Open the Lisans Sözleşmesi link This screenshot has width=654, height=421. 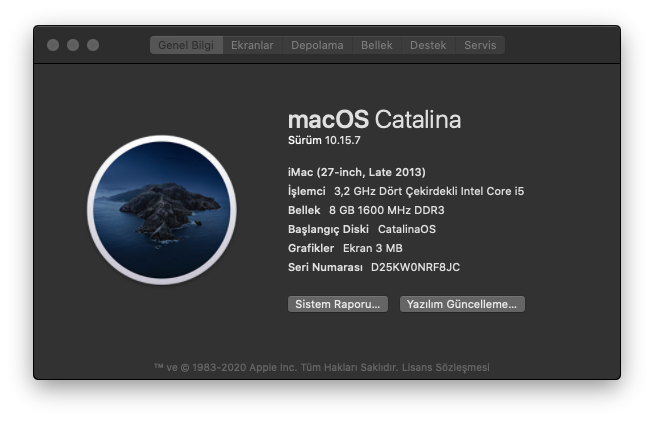click(x=451, y=367)
